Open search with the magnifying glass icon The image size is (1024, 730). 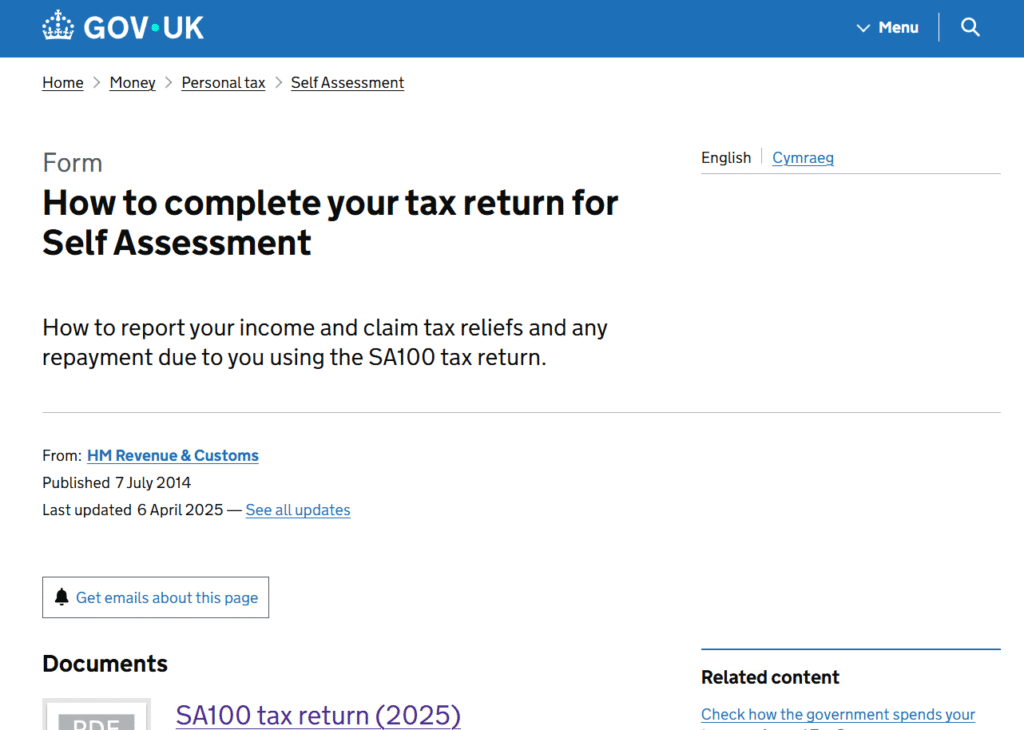coord(970,27)
